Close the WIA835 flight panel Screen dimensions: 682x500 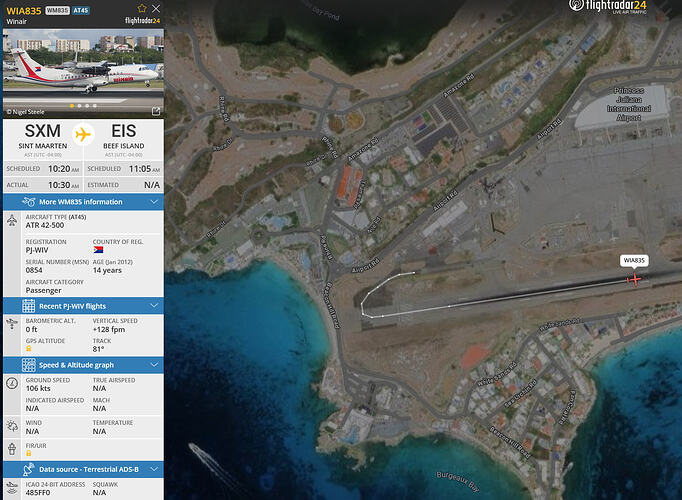(156, 8)
